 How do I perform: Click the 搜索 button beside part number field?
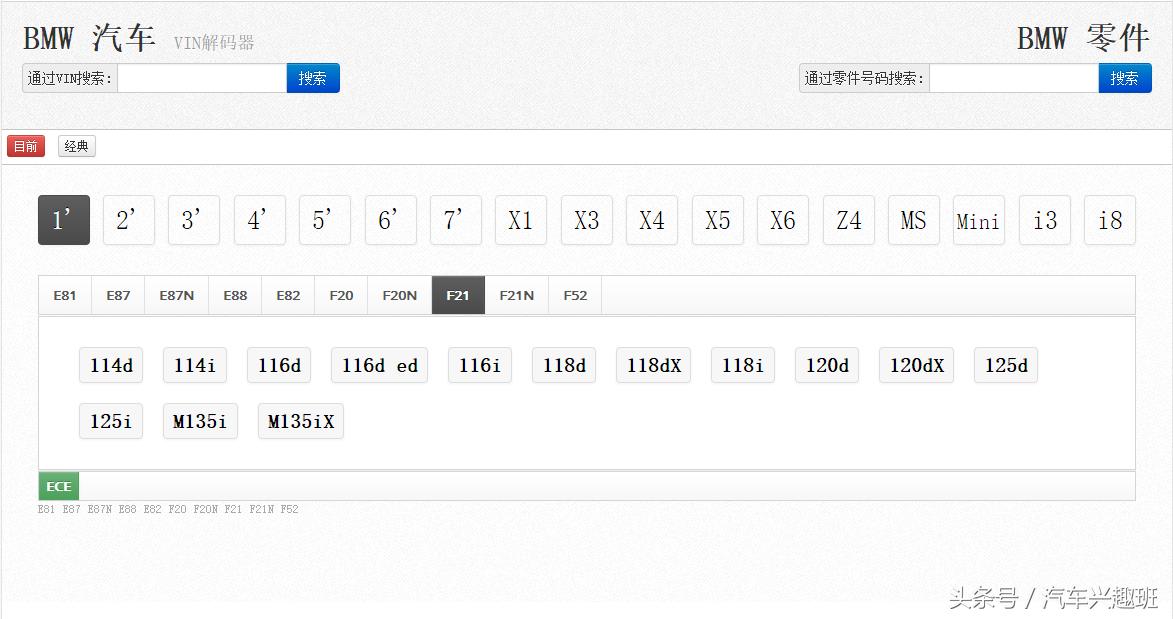coord(1124,78)
